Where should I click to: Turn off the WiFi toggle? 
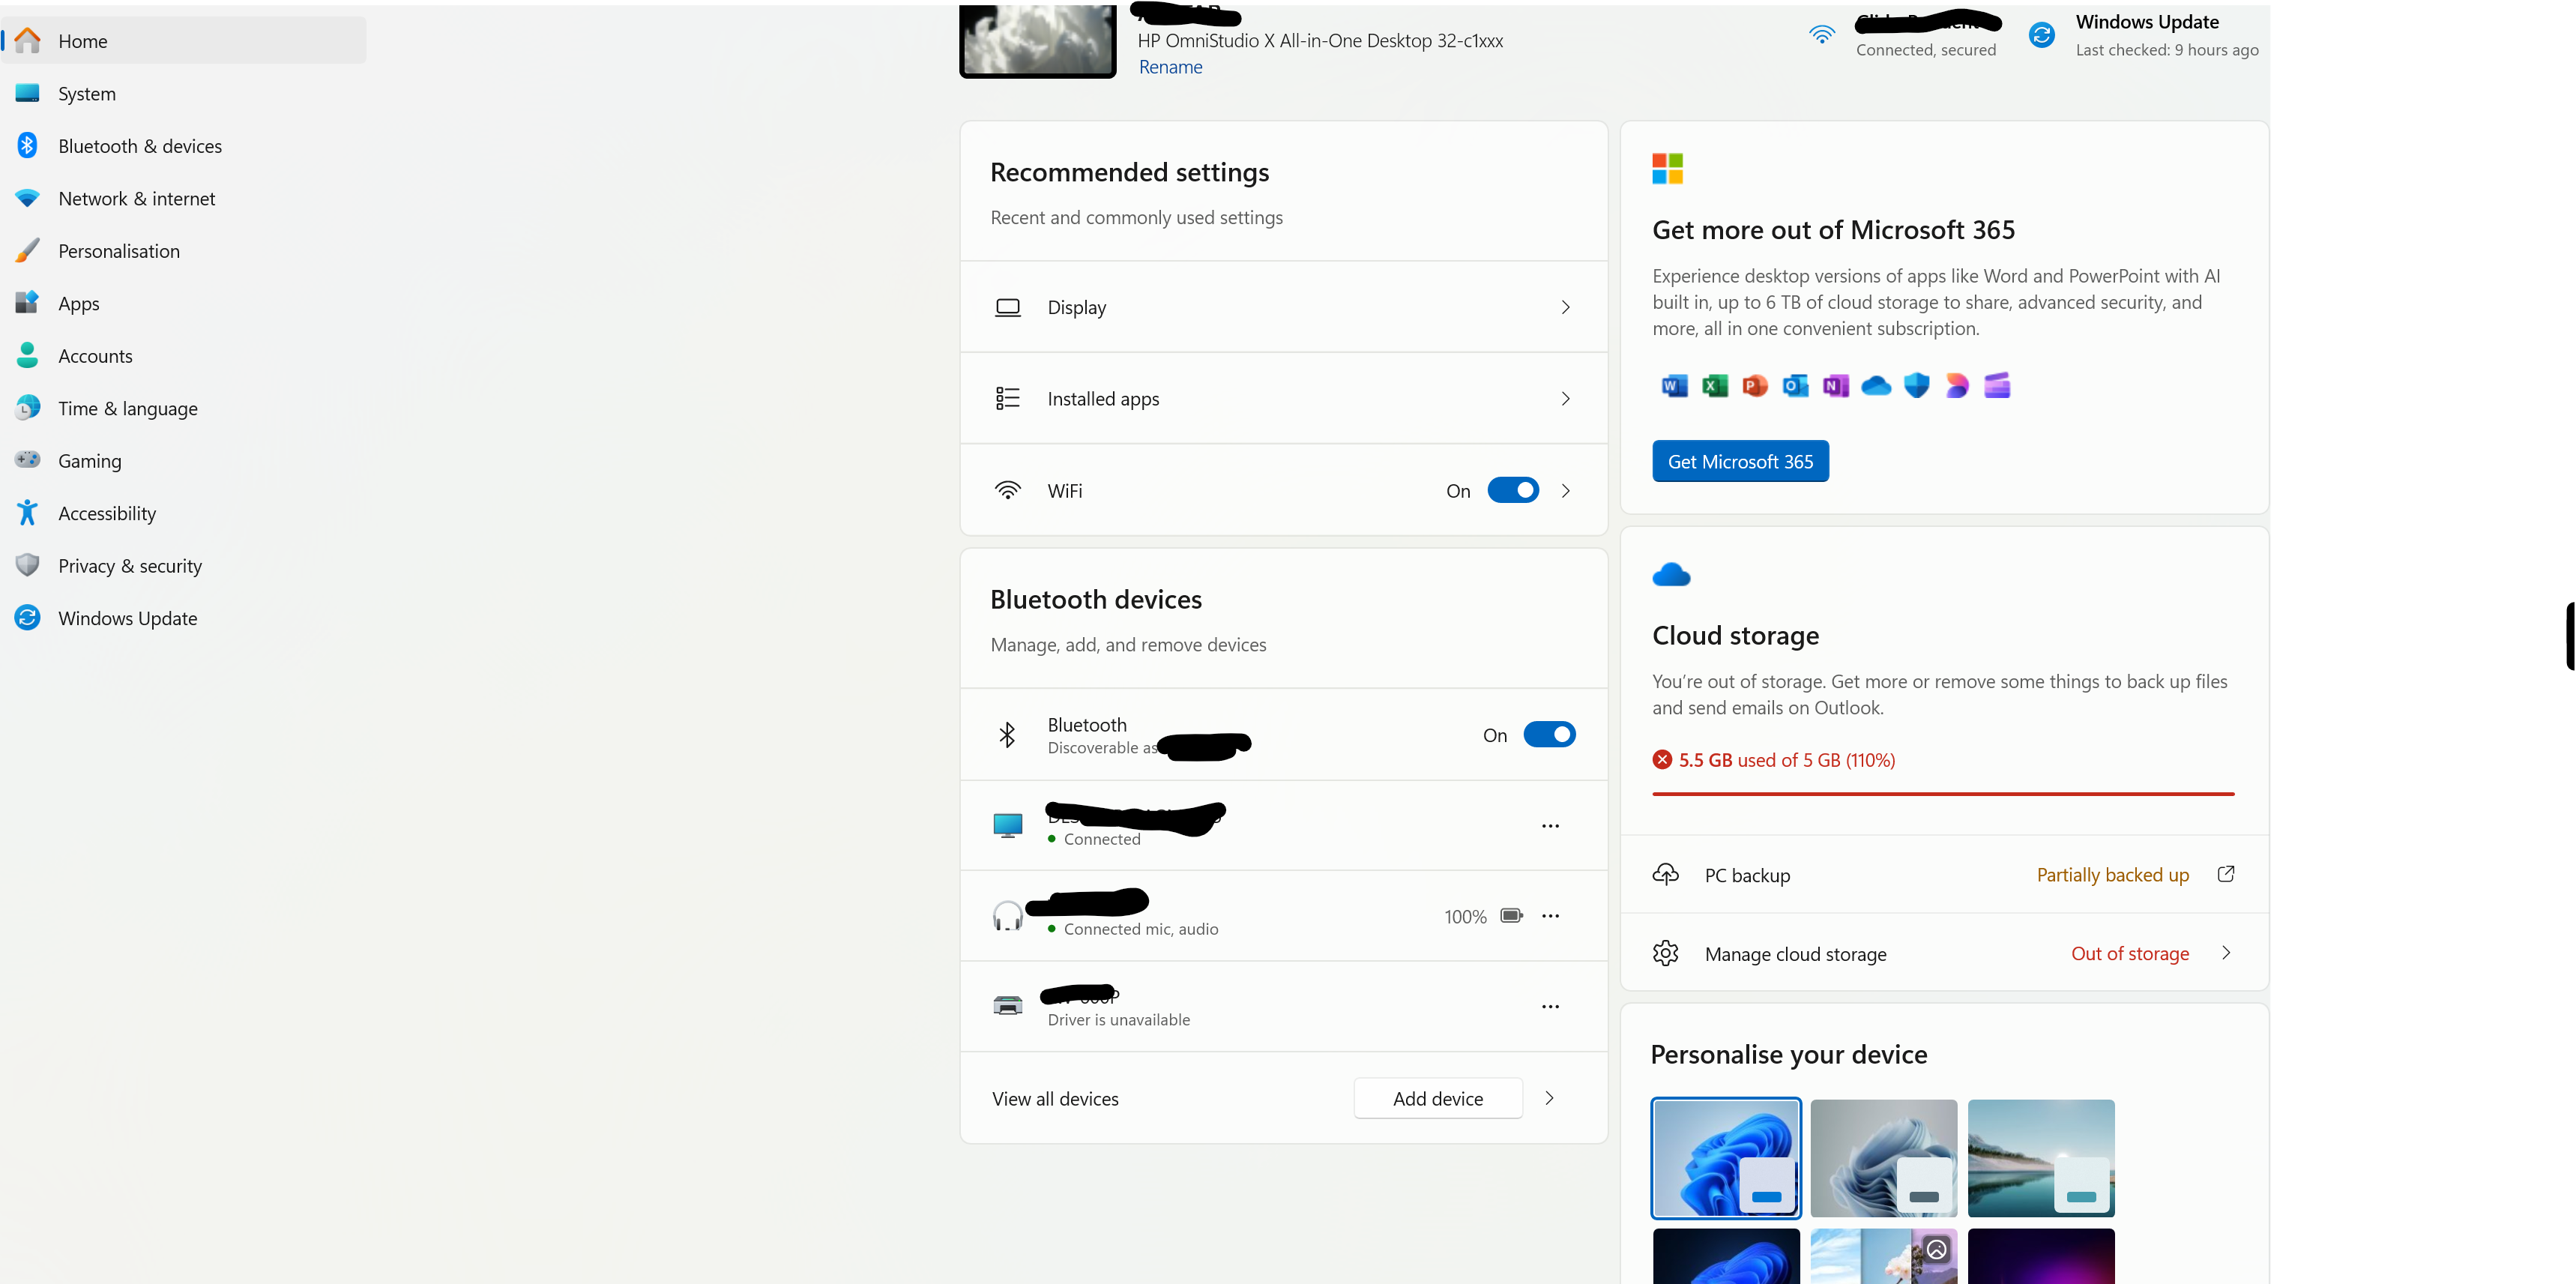[x=1514, y=490]
